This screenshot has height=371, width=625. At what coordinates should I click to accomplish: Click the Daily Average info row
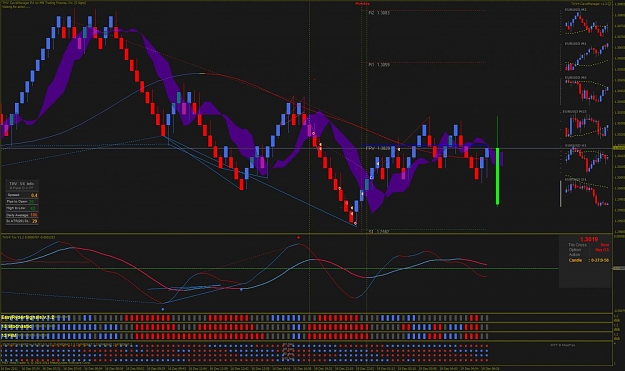coord(22,215)
